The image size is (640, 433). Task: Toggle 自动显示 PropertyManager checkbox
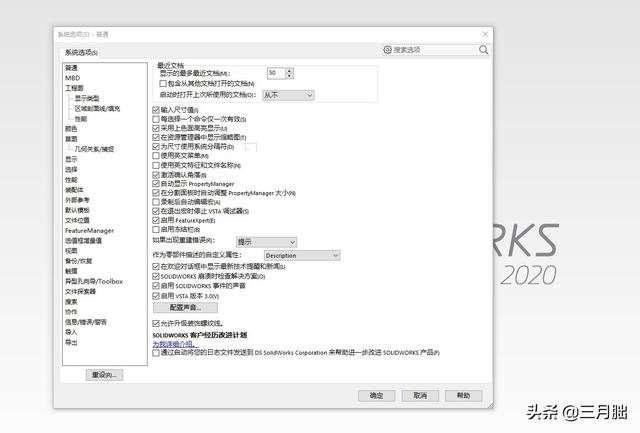coord(156,184)
